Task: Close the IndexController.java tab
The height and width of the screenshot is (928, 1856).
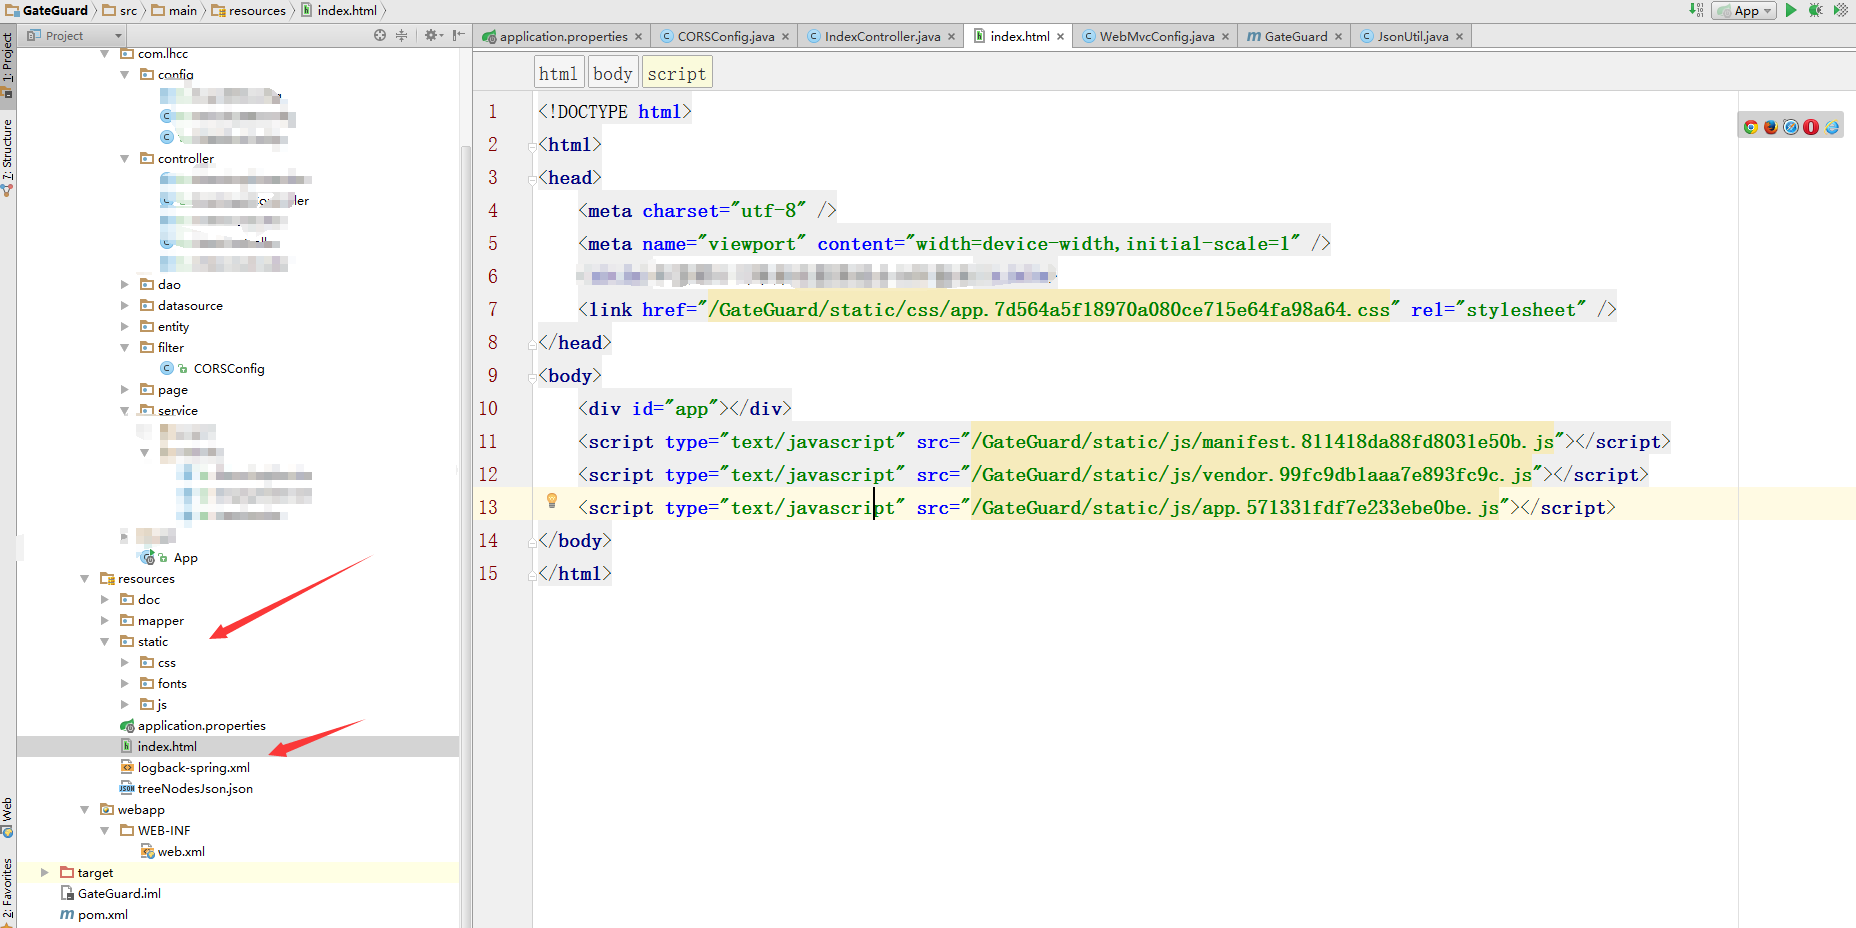Action: point(951,37)
